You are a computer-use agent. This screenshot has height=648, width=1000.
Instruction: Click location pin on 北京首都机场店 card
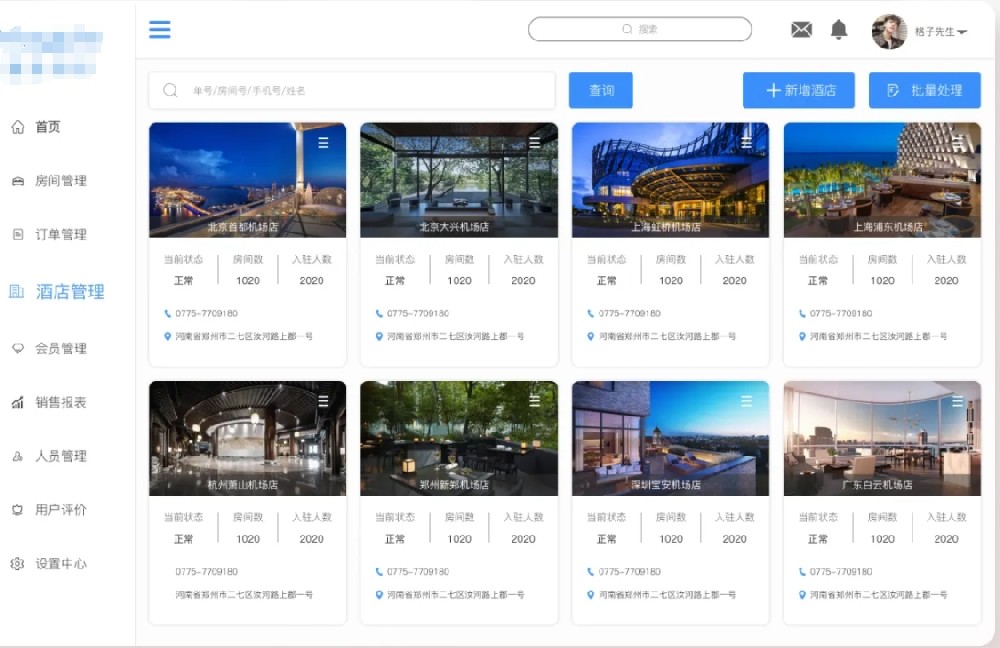tap(168, 336)
